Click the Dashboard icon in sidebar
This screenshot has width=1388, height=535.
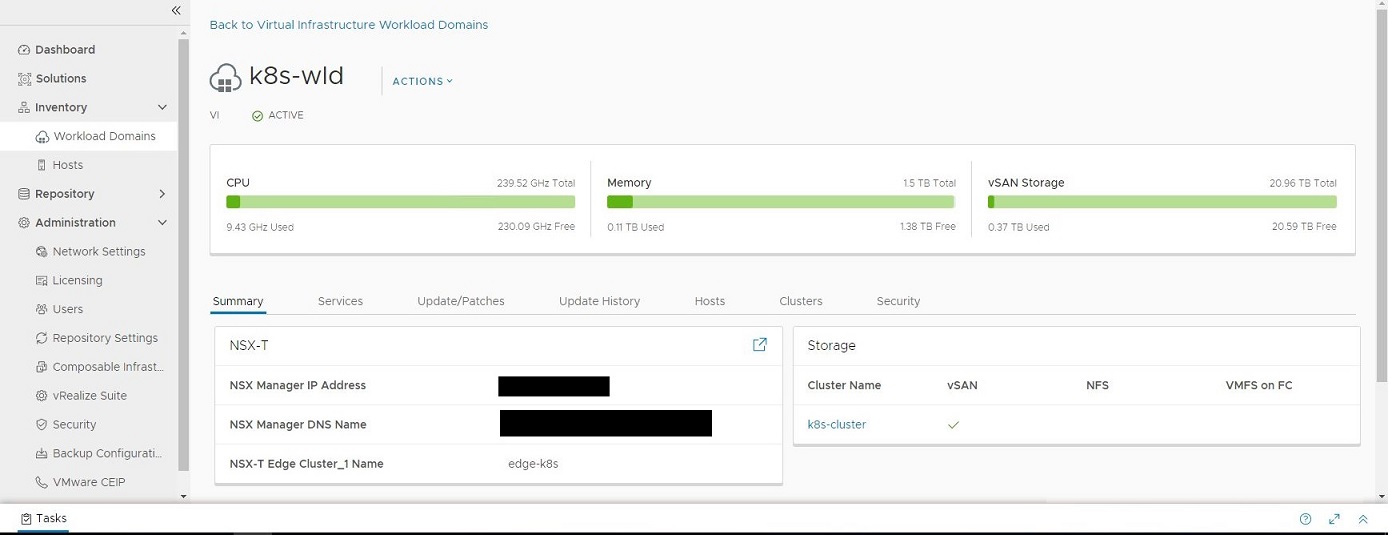point(25,50)
